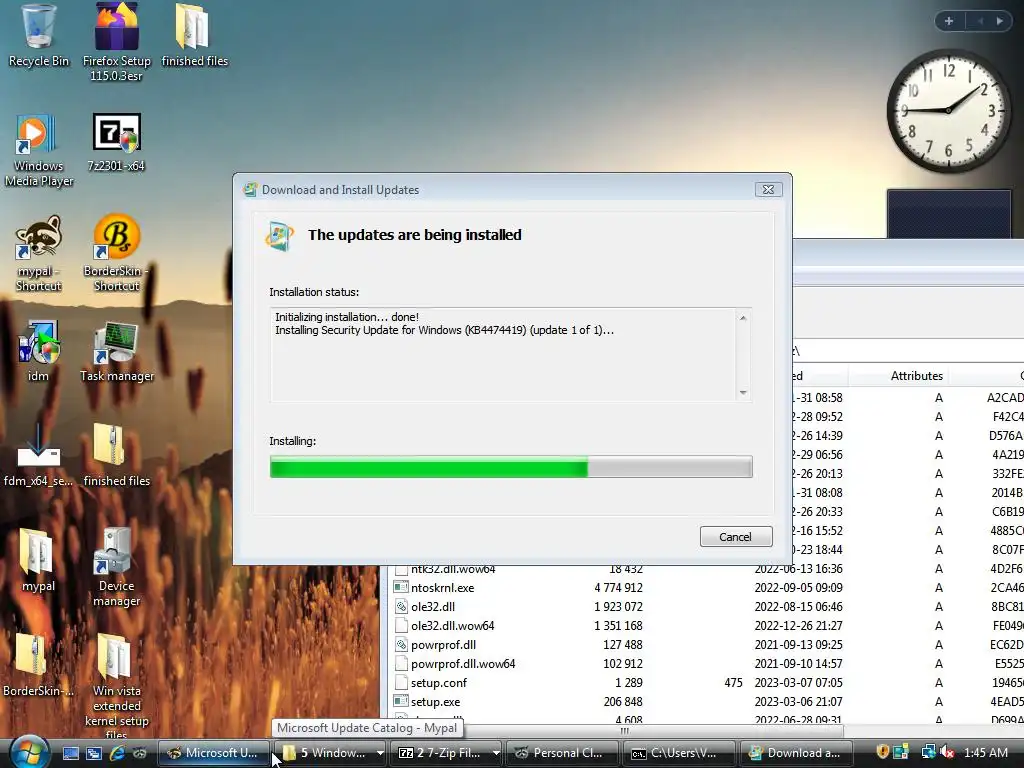Select the mypal zip folder icon
Viewport: 1024px width, 768px height.
38,560
